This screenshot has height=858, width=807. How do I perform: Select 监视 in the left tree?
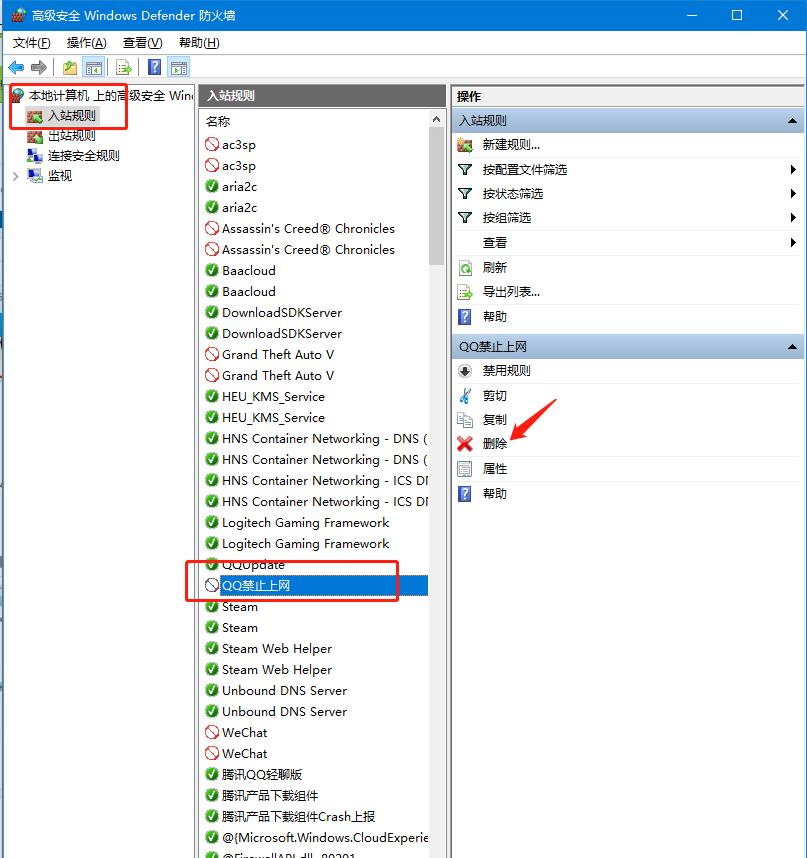[60, 176]
